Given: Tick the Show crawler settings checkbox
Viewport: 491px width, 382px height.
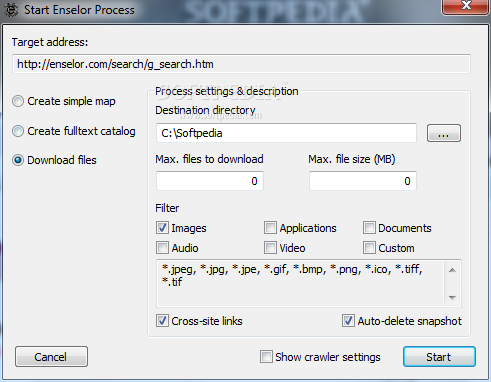Looking at the screenshot, I should pyautogui.click(x=266, y=357).
